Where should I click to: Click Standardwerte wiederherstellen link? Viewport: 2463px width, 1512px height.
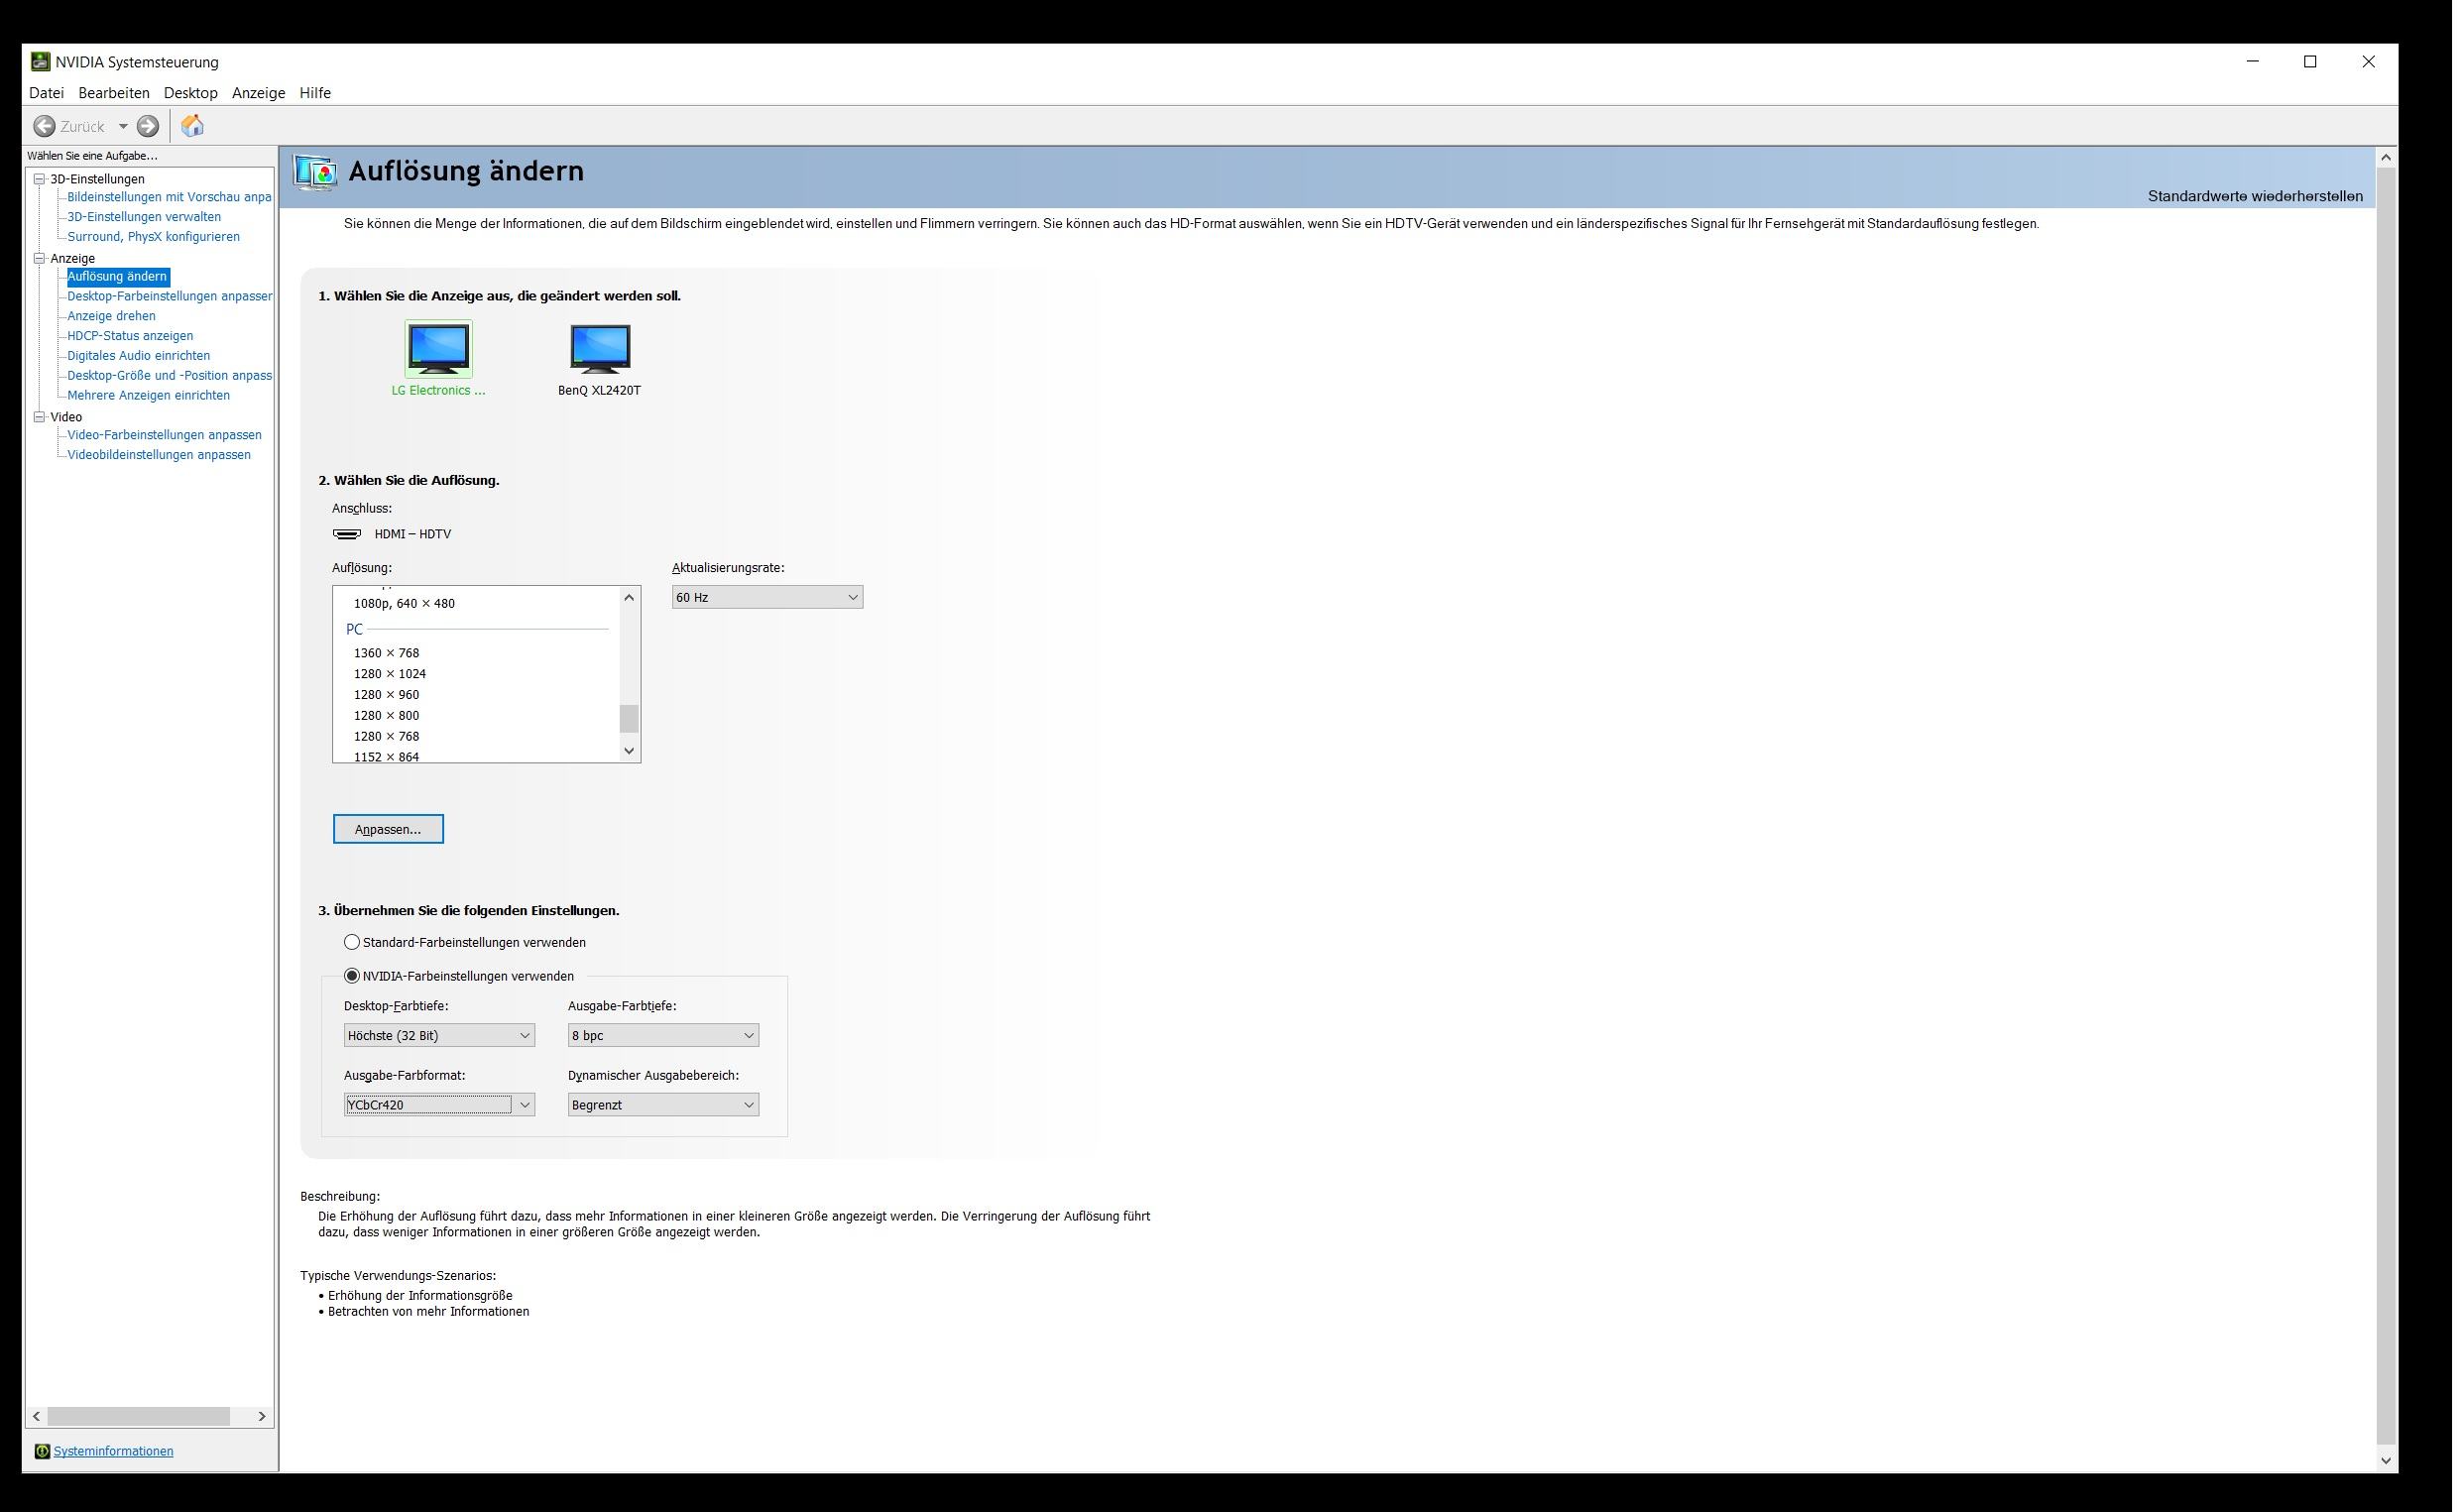tap(2255, 196)
